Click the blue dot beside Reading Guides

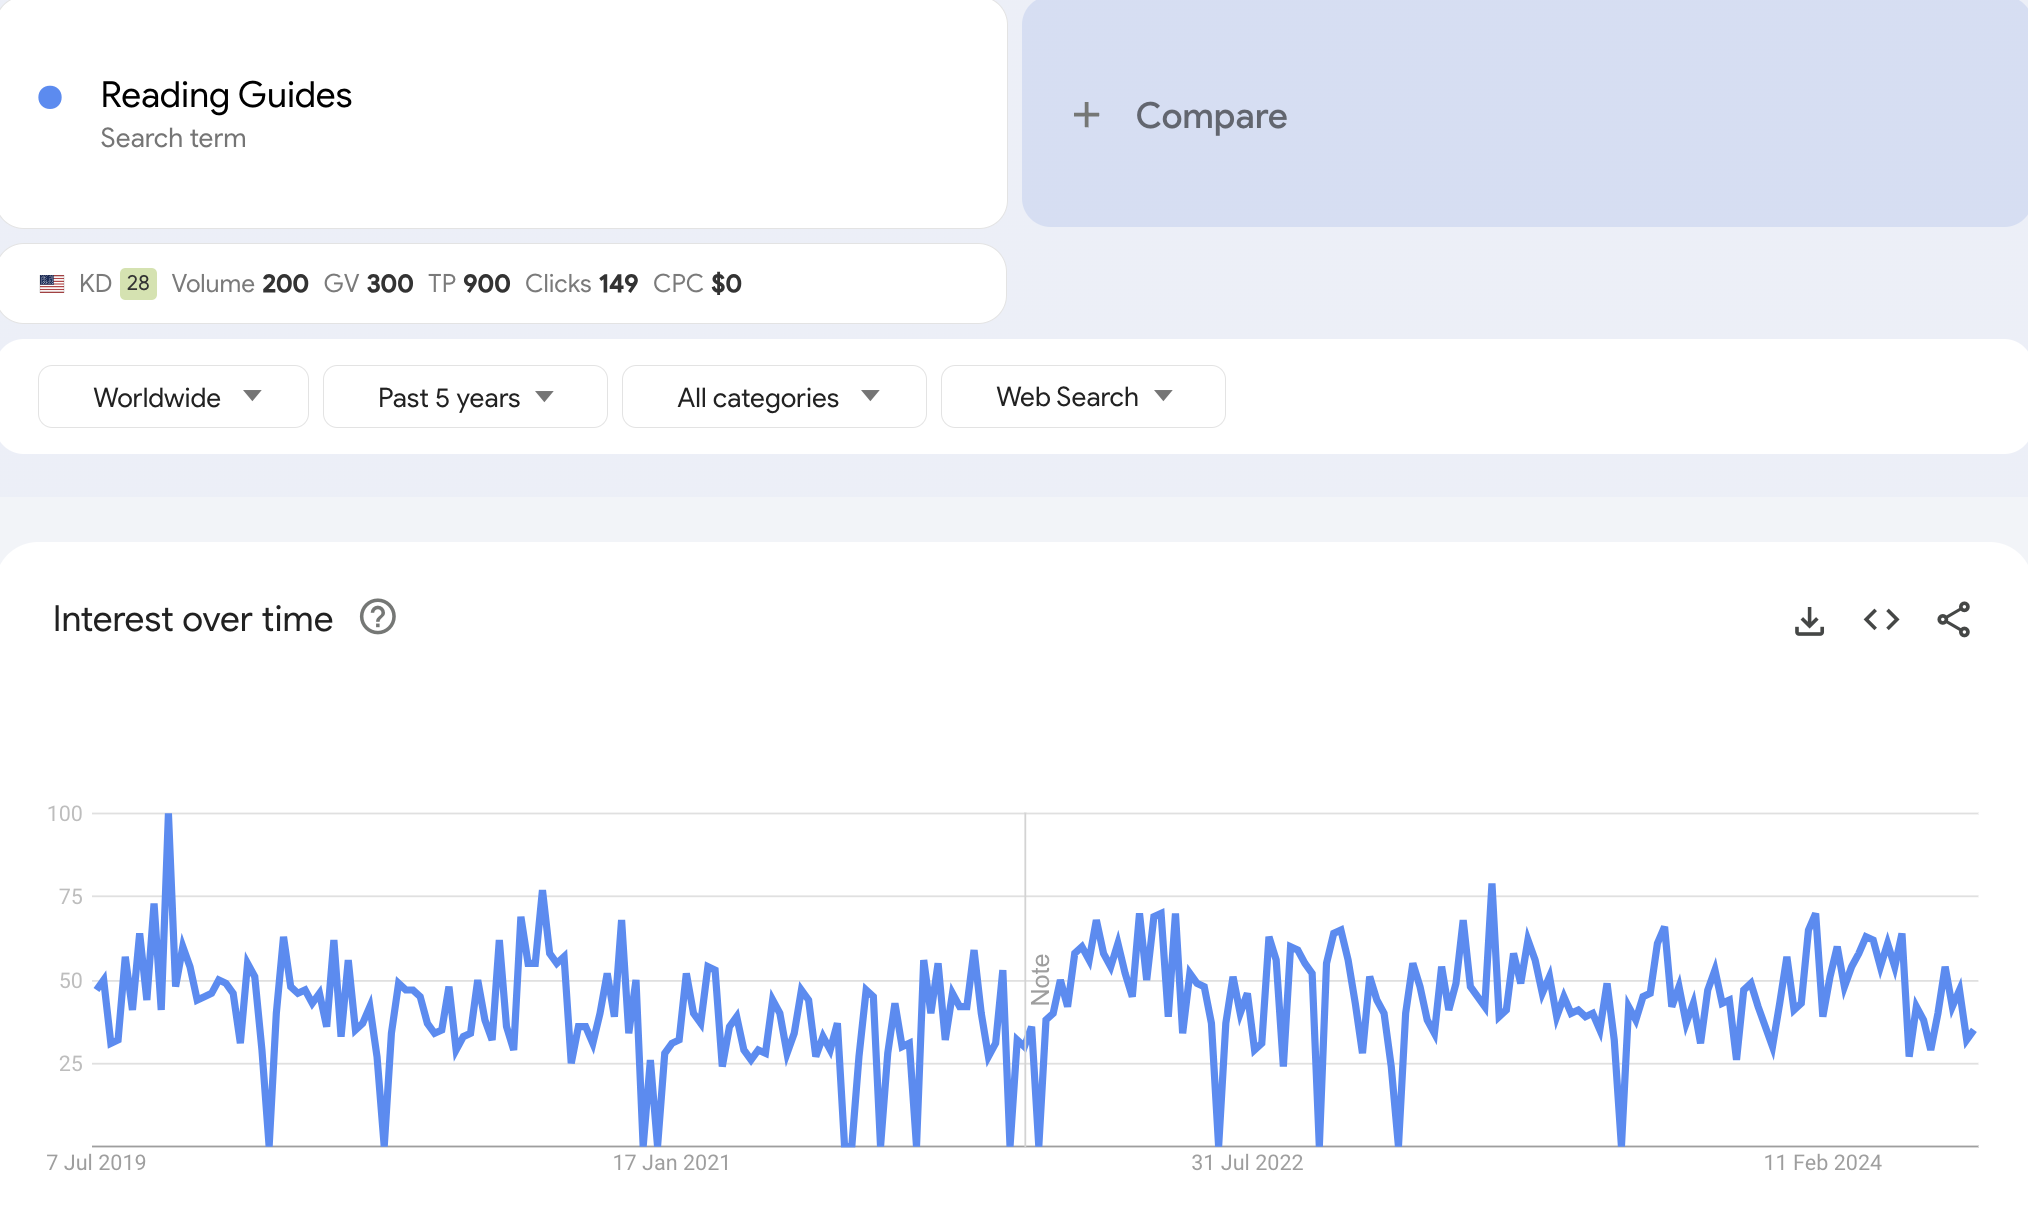(x=50, y=97)
